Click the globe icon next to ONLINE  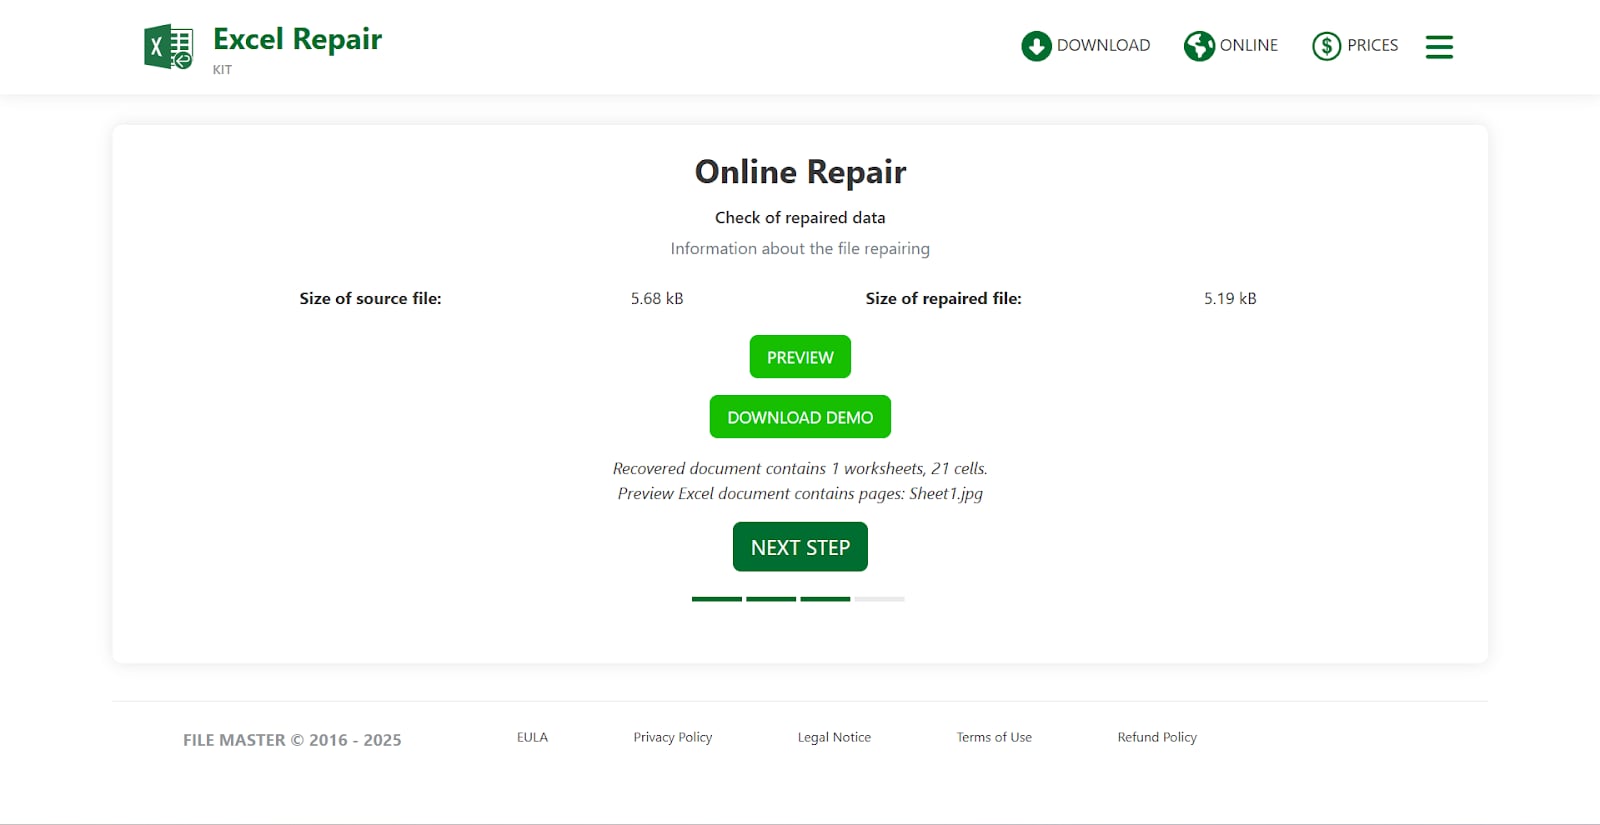pos(1199,46)
